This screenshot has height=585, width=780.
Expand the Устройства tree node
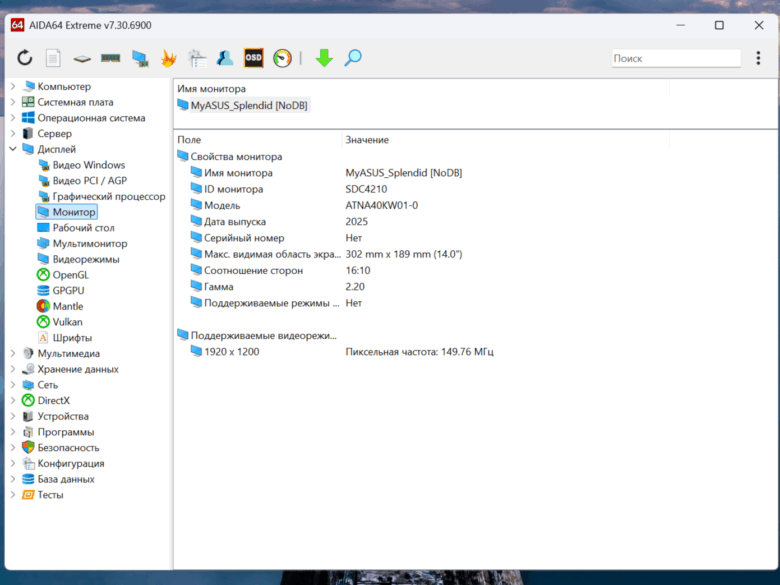coord(13,416)
